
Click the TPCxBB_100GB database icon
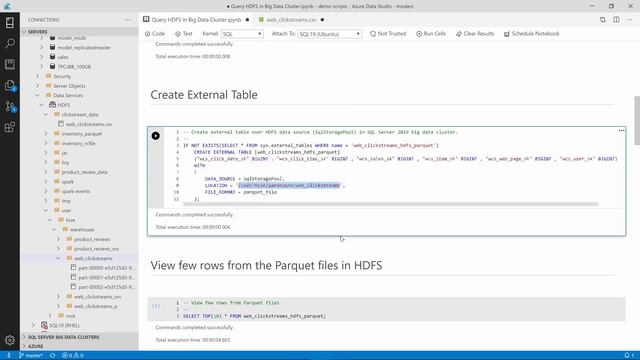52,66
